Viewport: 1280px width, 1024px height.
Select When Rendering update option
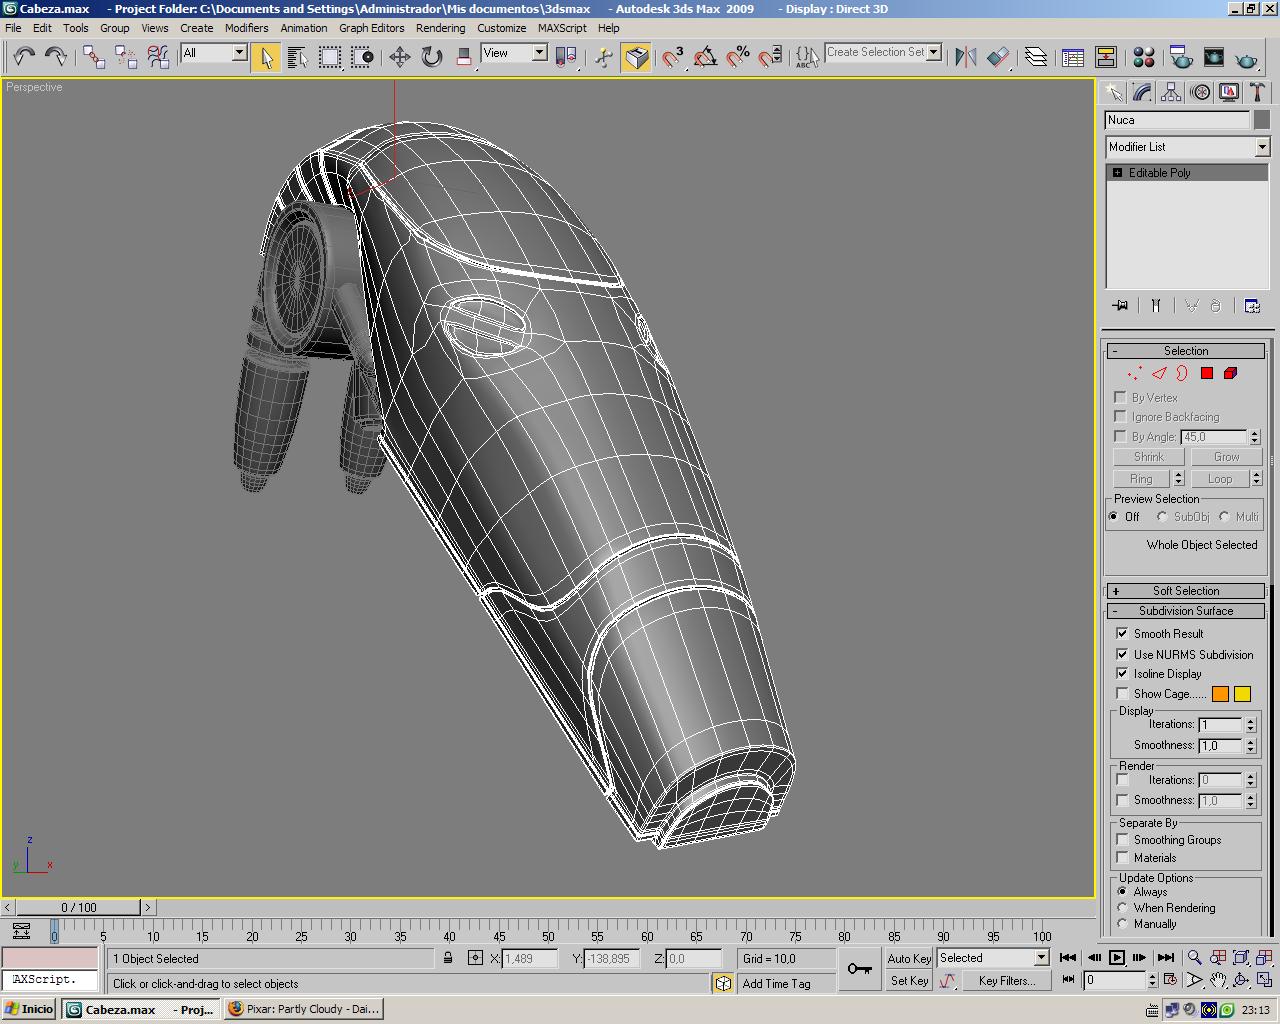(1122, 908)
